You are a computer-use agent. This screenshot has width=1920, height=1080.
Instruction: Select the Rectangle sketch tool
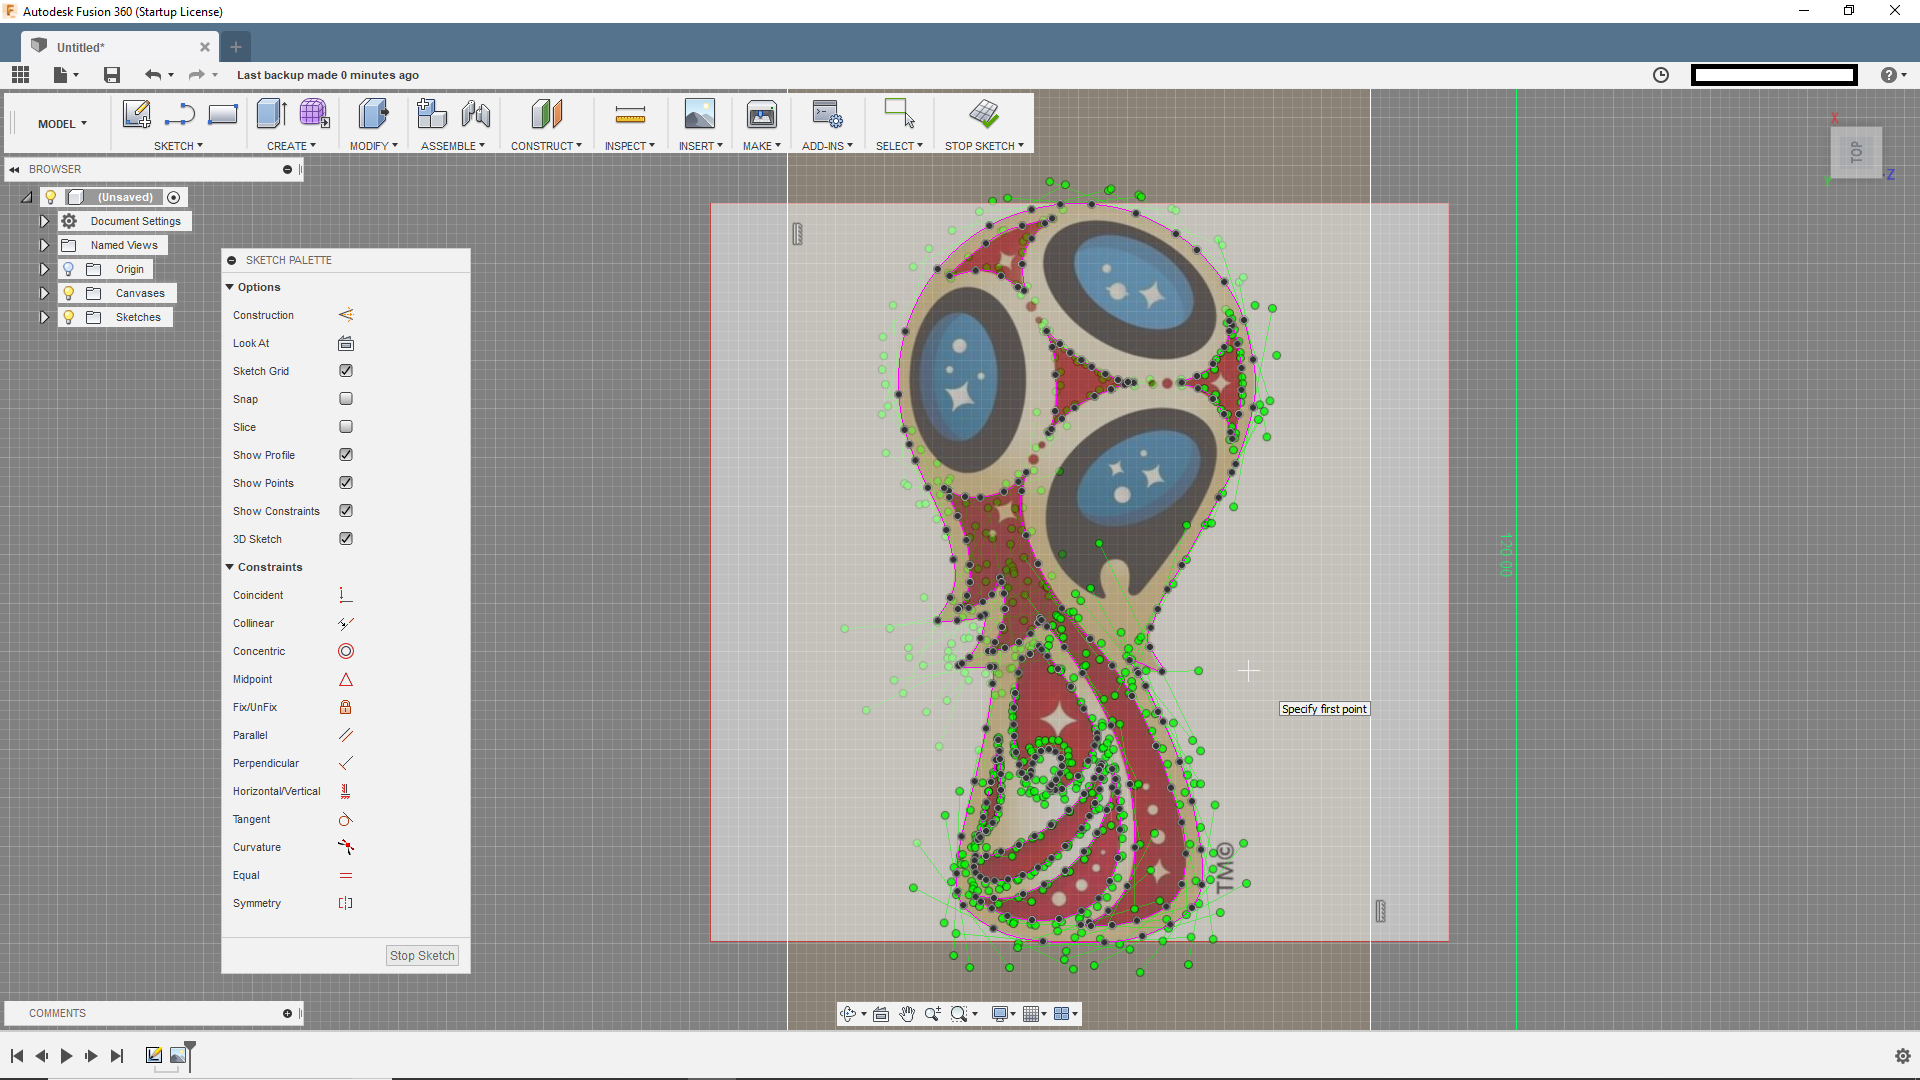click(222, 114)
